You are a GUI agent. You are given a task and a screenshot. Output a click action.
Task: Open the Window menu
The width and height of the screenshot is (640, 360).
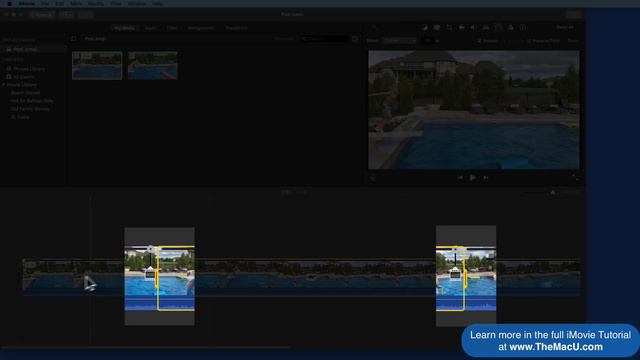tap(137, 4)
